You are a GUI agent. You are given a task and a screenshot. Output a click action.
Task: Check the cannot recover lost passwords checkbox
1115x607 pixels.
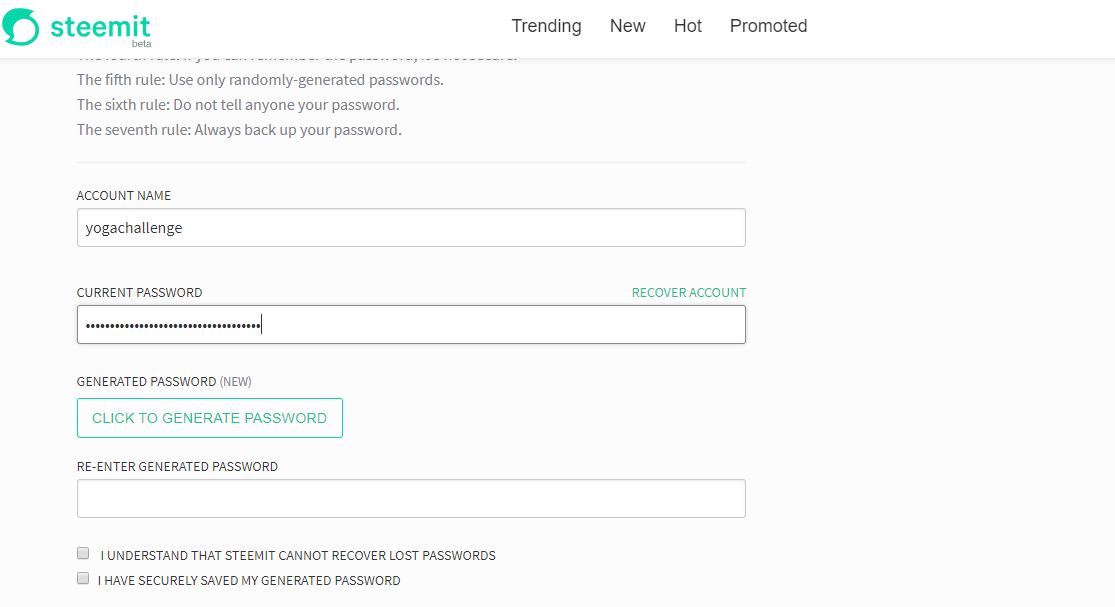click(x=83, y=553)
